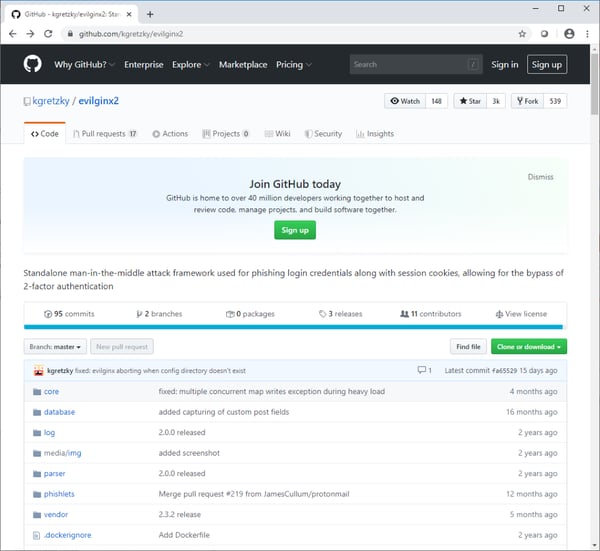This screenshot has height=551, width=600.
Task: Click folder icon beside media/img
Action: [37, 453]
